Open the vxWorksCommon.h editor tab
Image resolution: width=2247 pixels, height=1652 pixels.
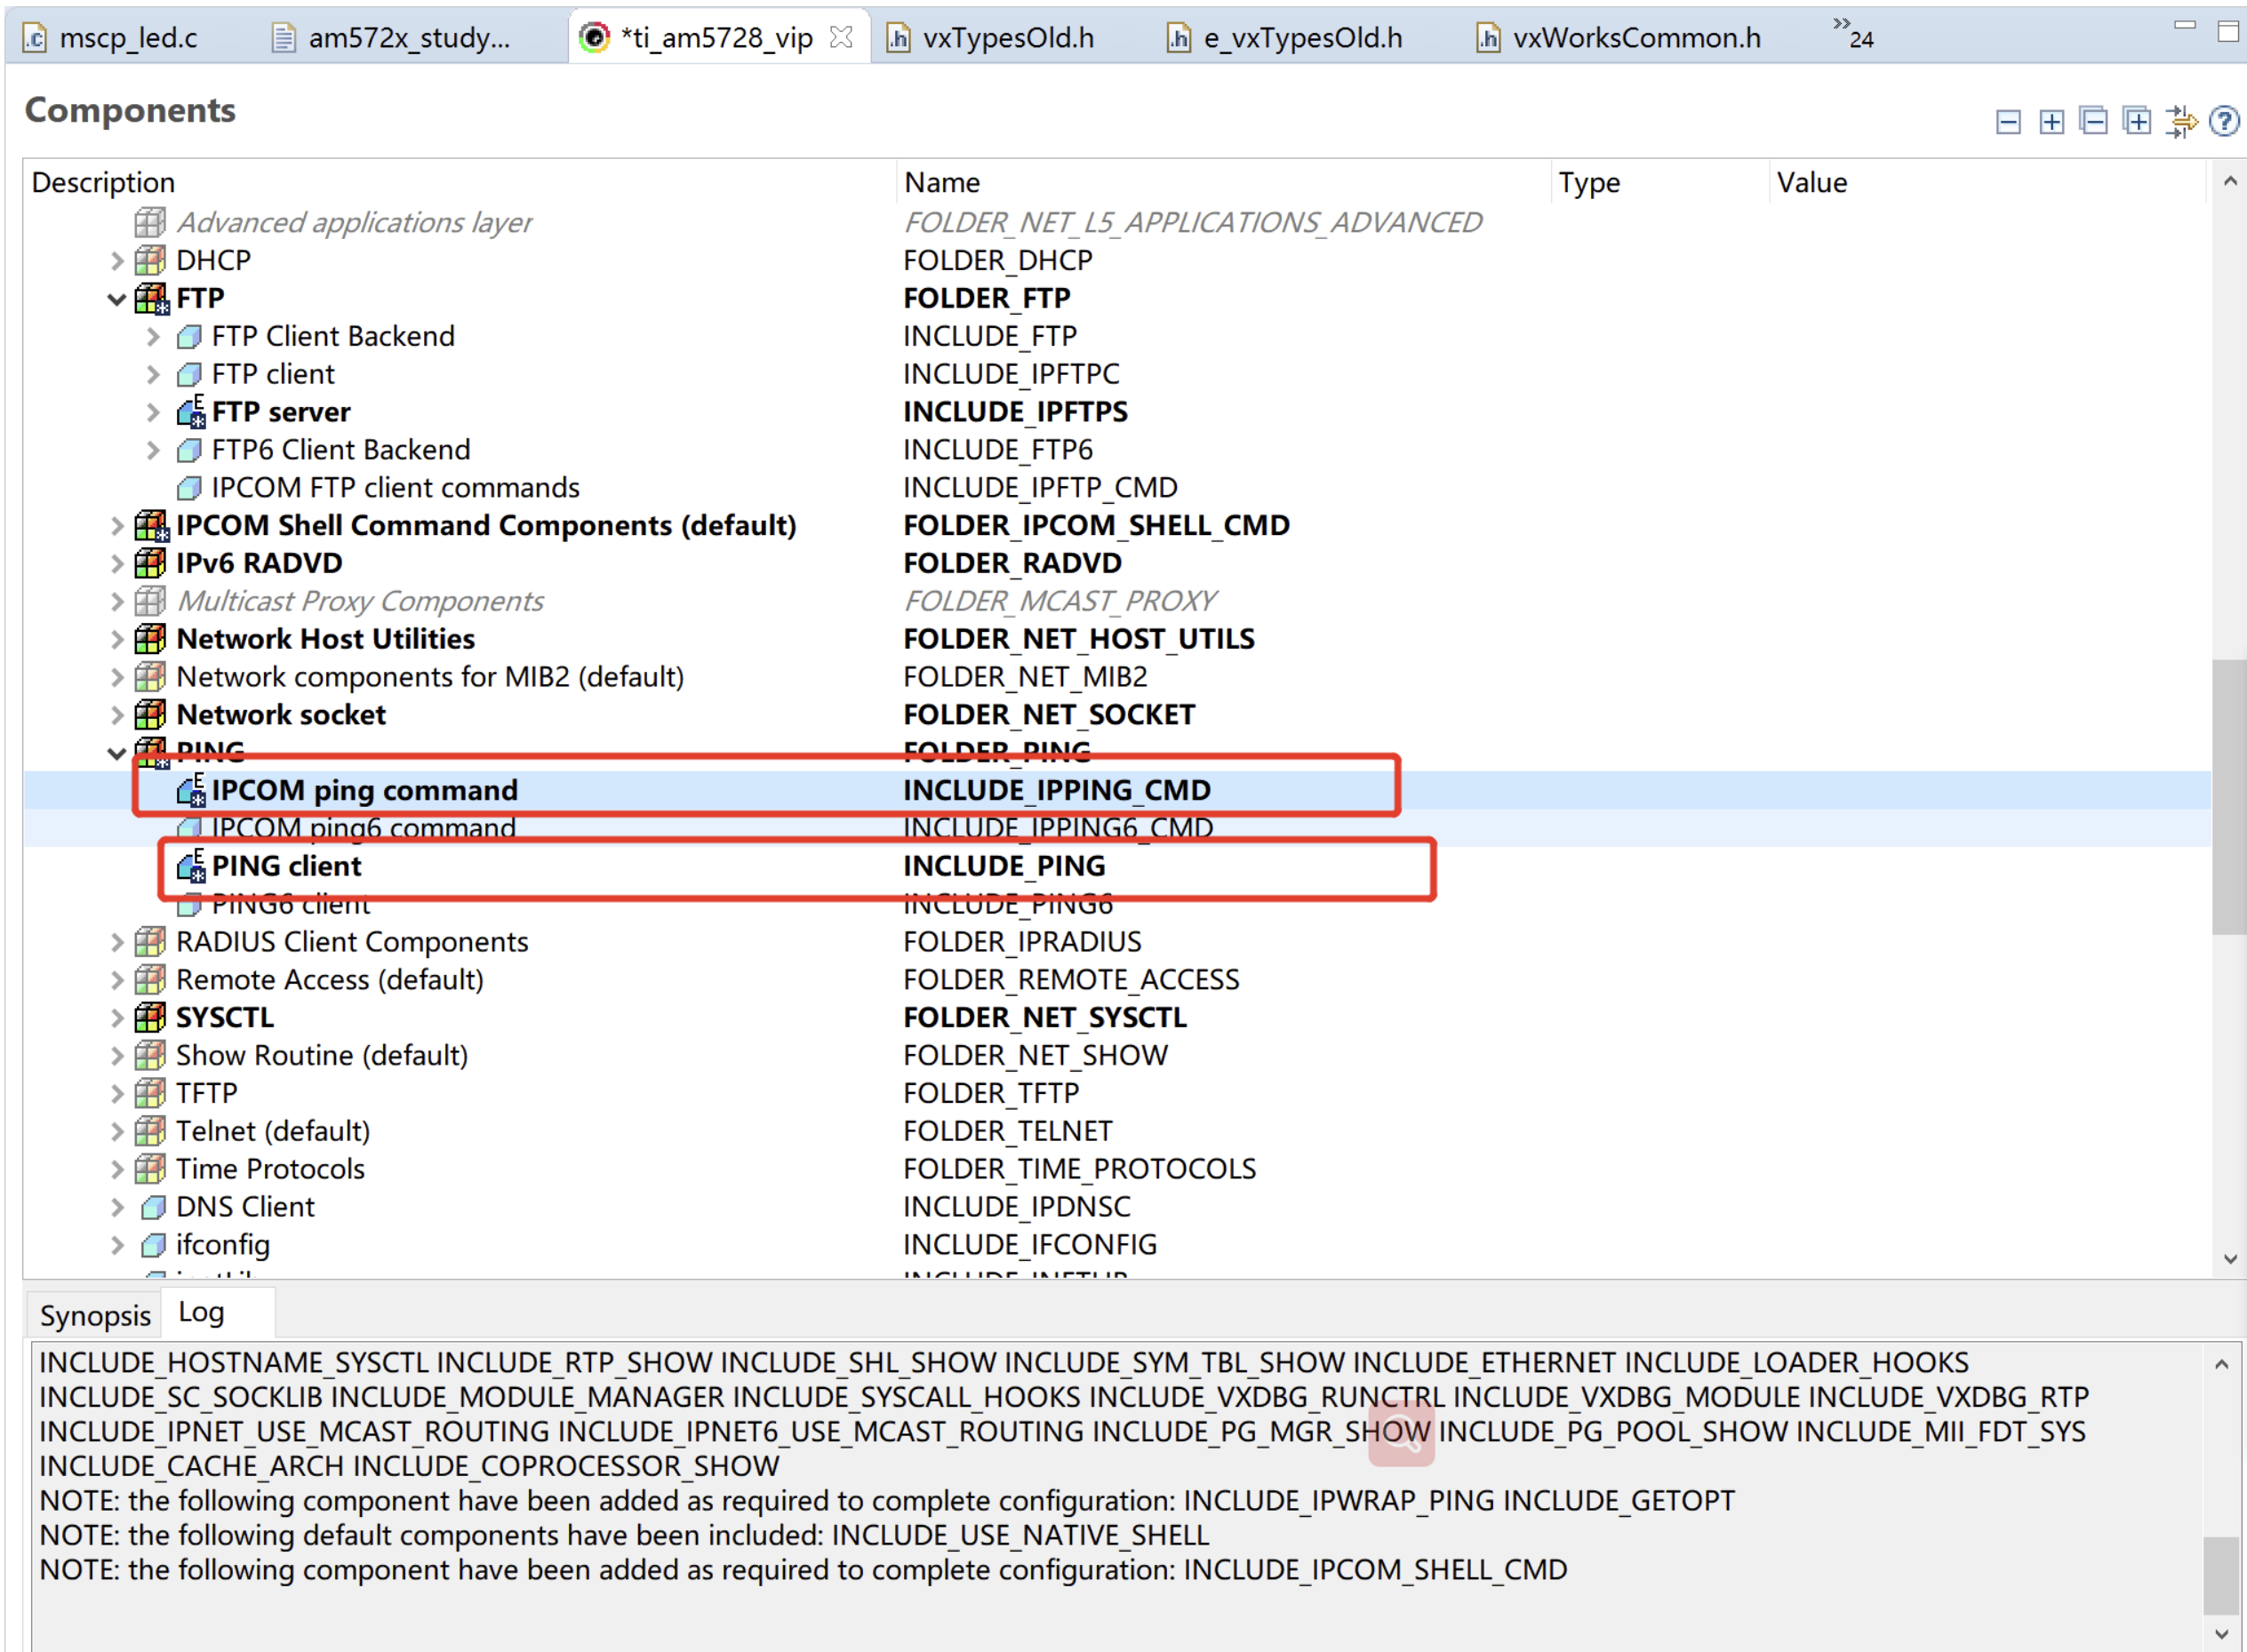click(1635, 38)
